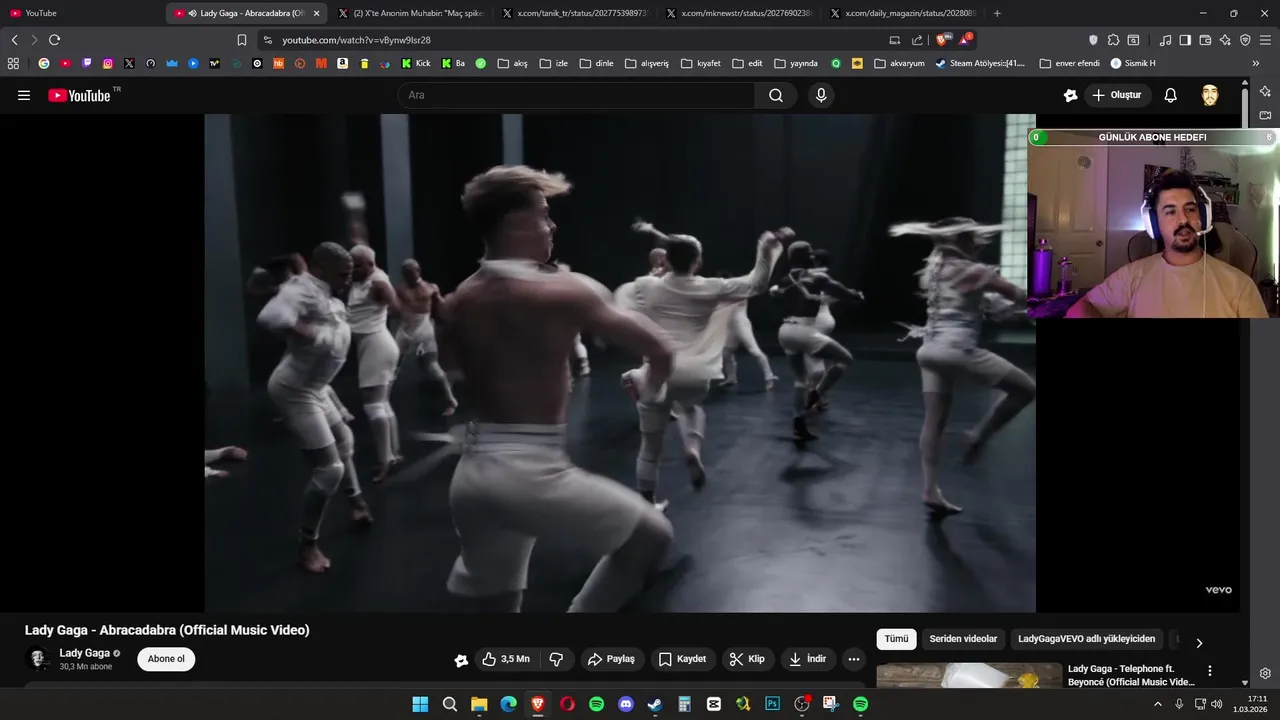
Task: Open Lady Gaga - Telephone video title
Action: coord(1131,675)
